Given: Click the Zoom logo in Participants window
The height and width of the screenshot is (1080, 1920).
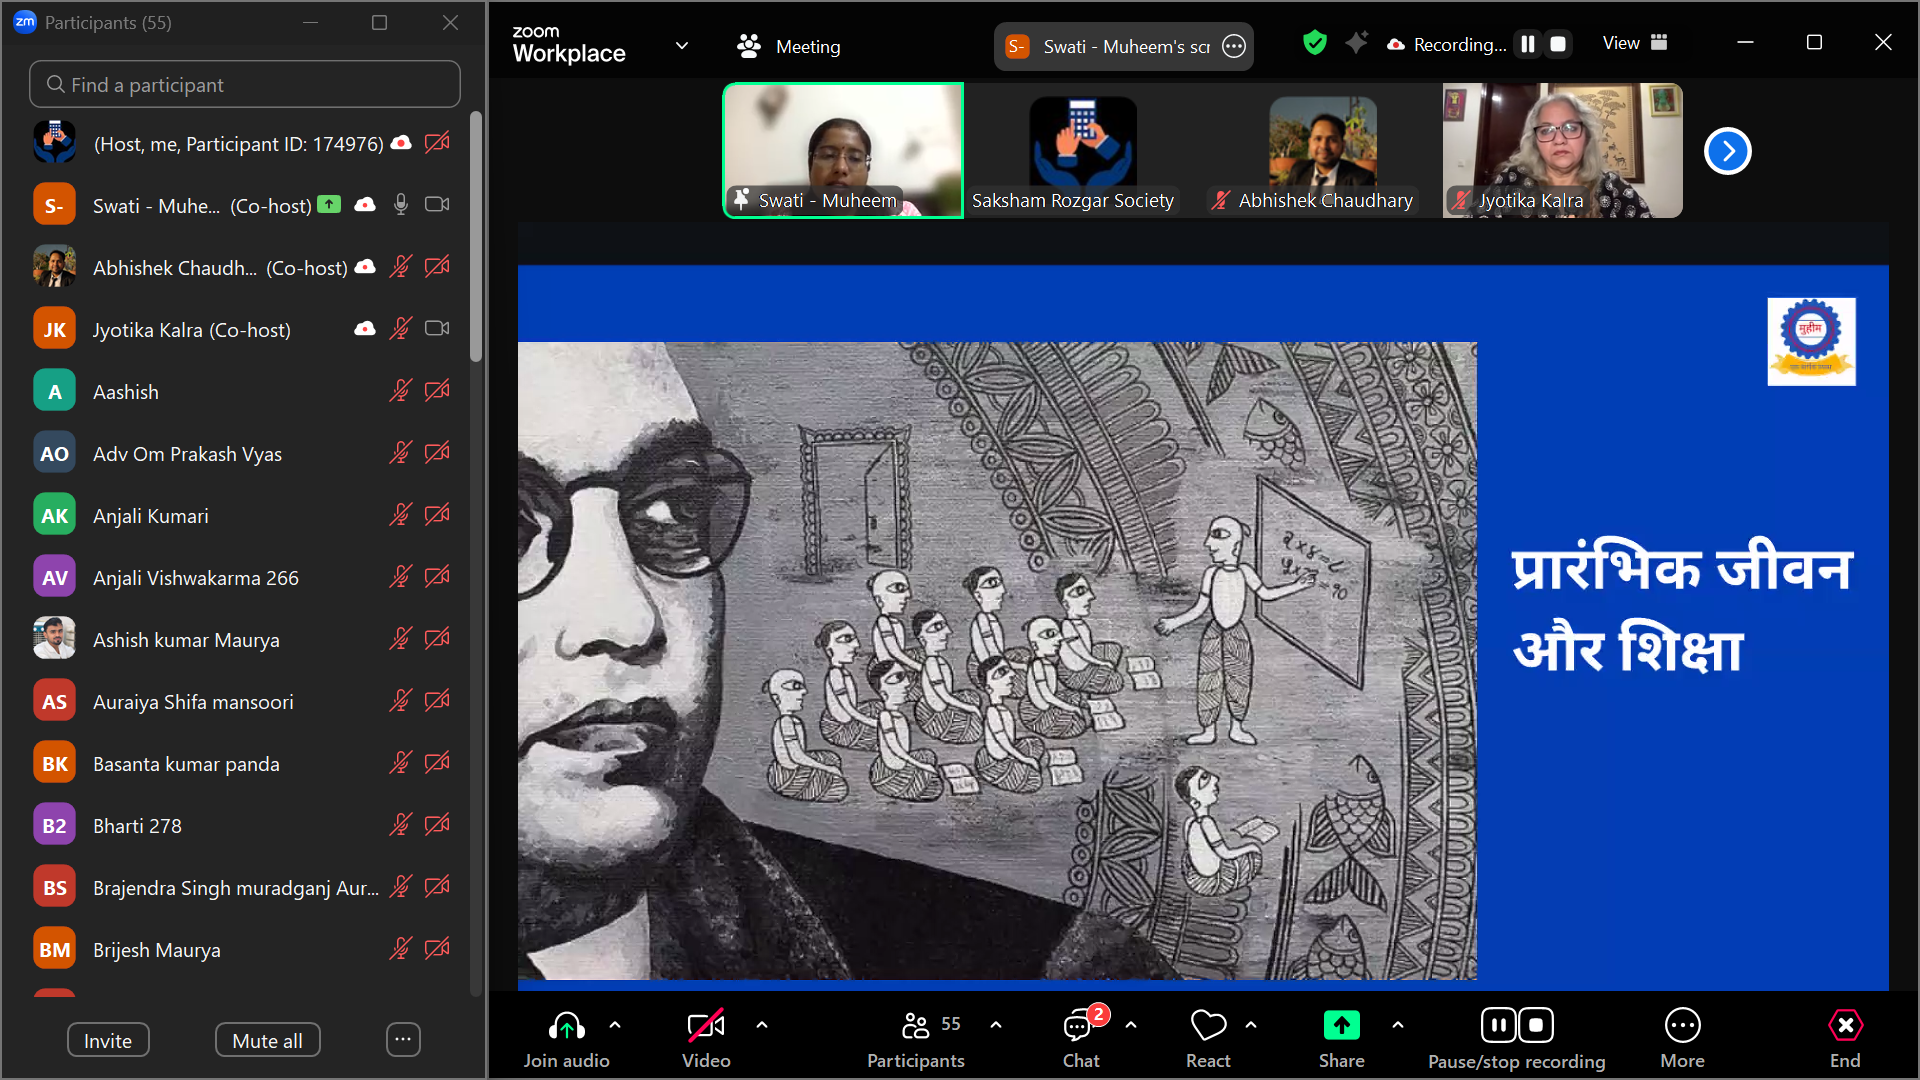Looking at the screenshot, I should pos(25,22).
